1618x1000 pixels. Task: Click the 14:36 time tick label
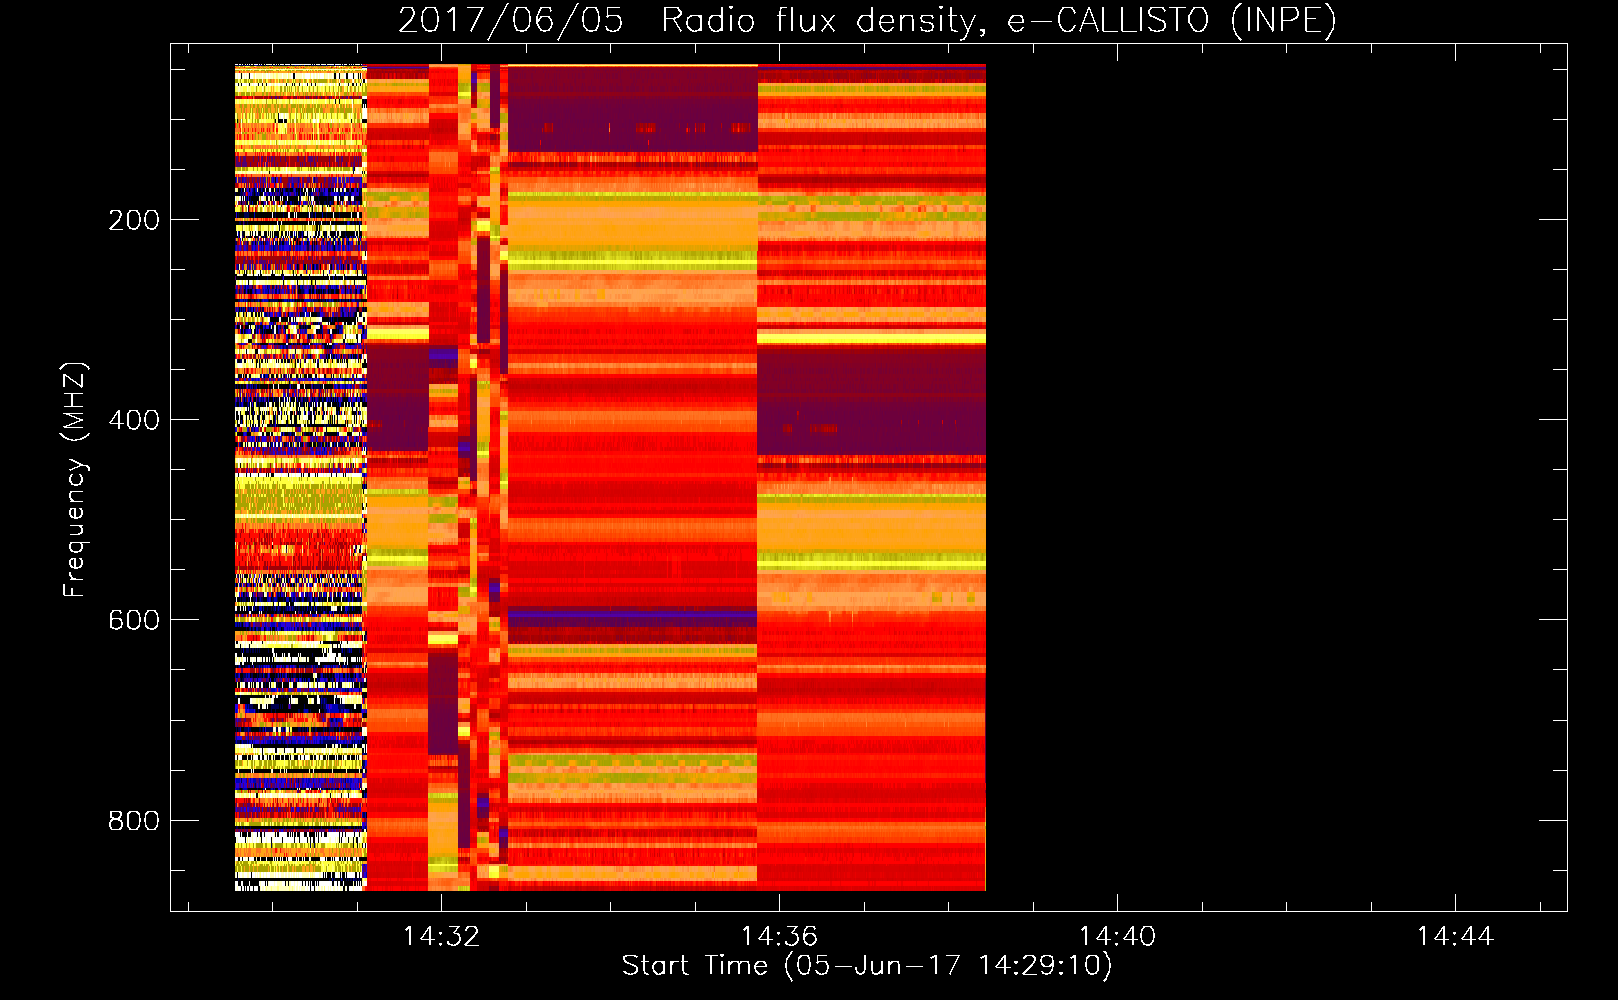[x=779, y=936]
